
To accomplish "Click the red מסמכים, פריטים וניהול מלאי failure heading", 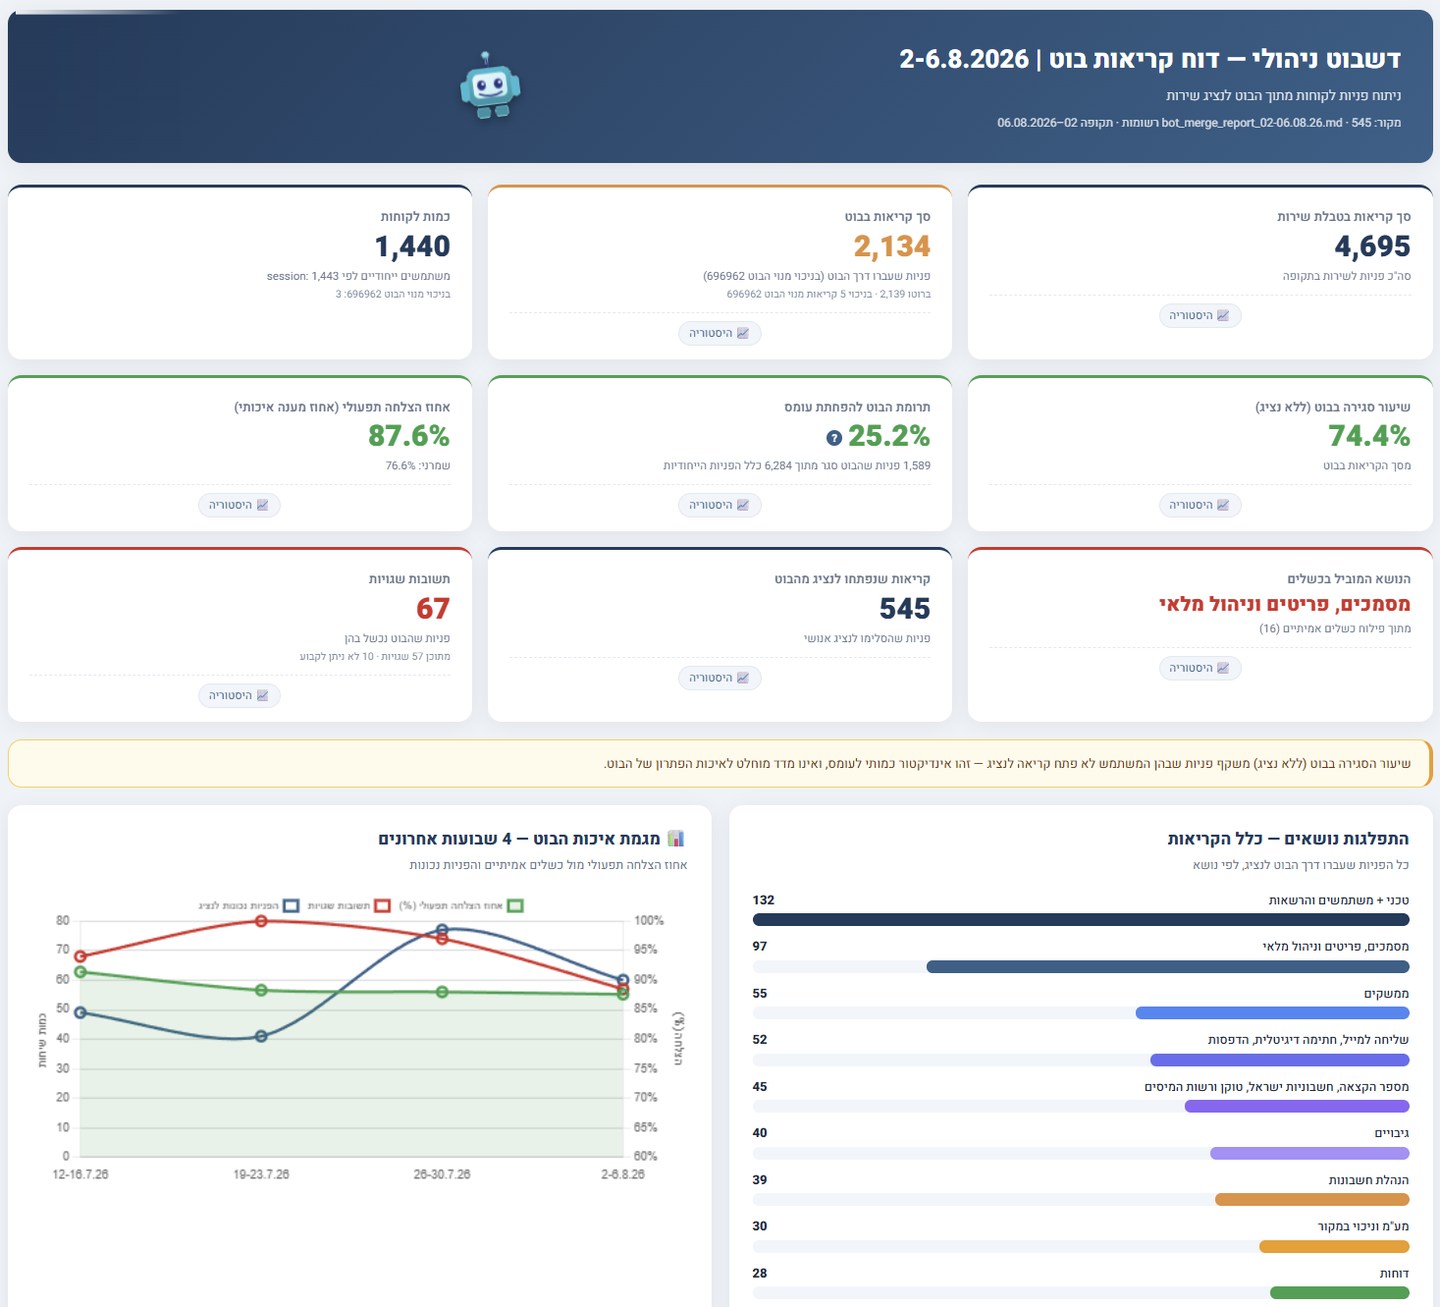I will pyautogui.click(x=1285, y=604).
